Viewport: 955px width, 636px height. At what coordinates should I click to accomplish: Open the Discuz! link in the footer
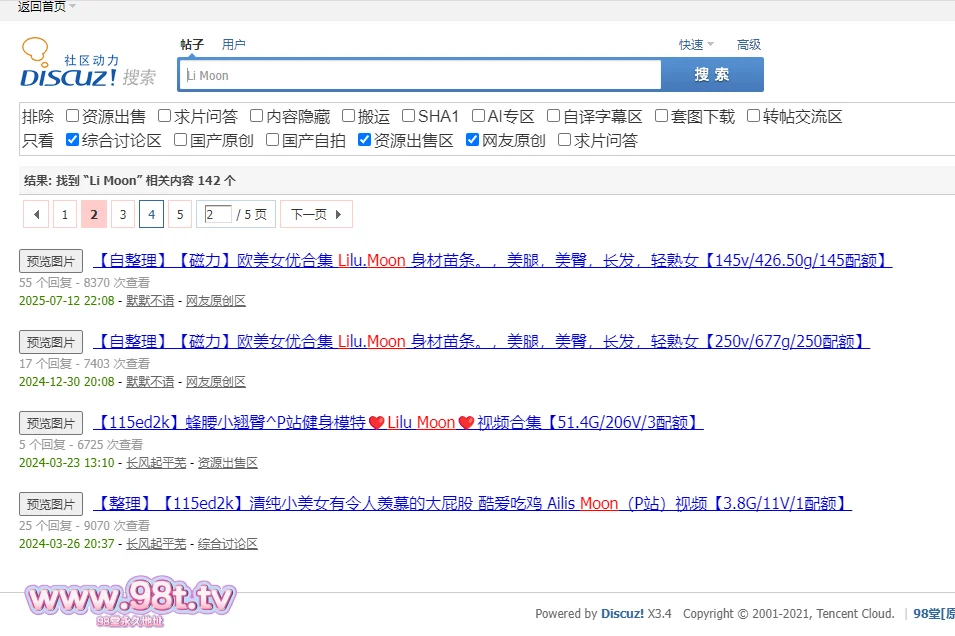coord(622,614)
